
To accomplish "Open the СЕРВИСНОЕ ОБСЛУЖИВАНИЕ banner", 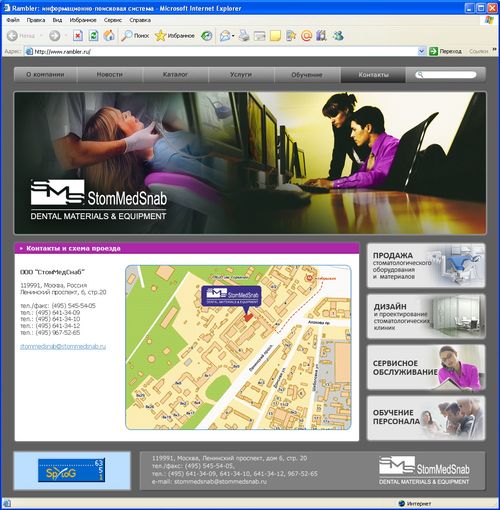I will tap(426, 367).
